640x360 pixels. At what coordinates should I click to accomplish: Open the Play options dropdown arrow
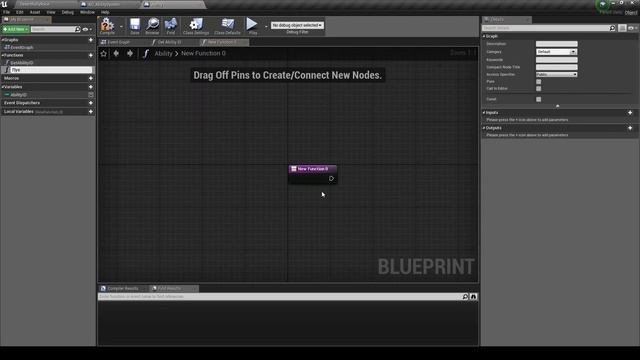[x=266, y=26]
